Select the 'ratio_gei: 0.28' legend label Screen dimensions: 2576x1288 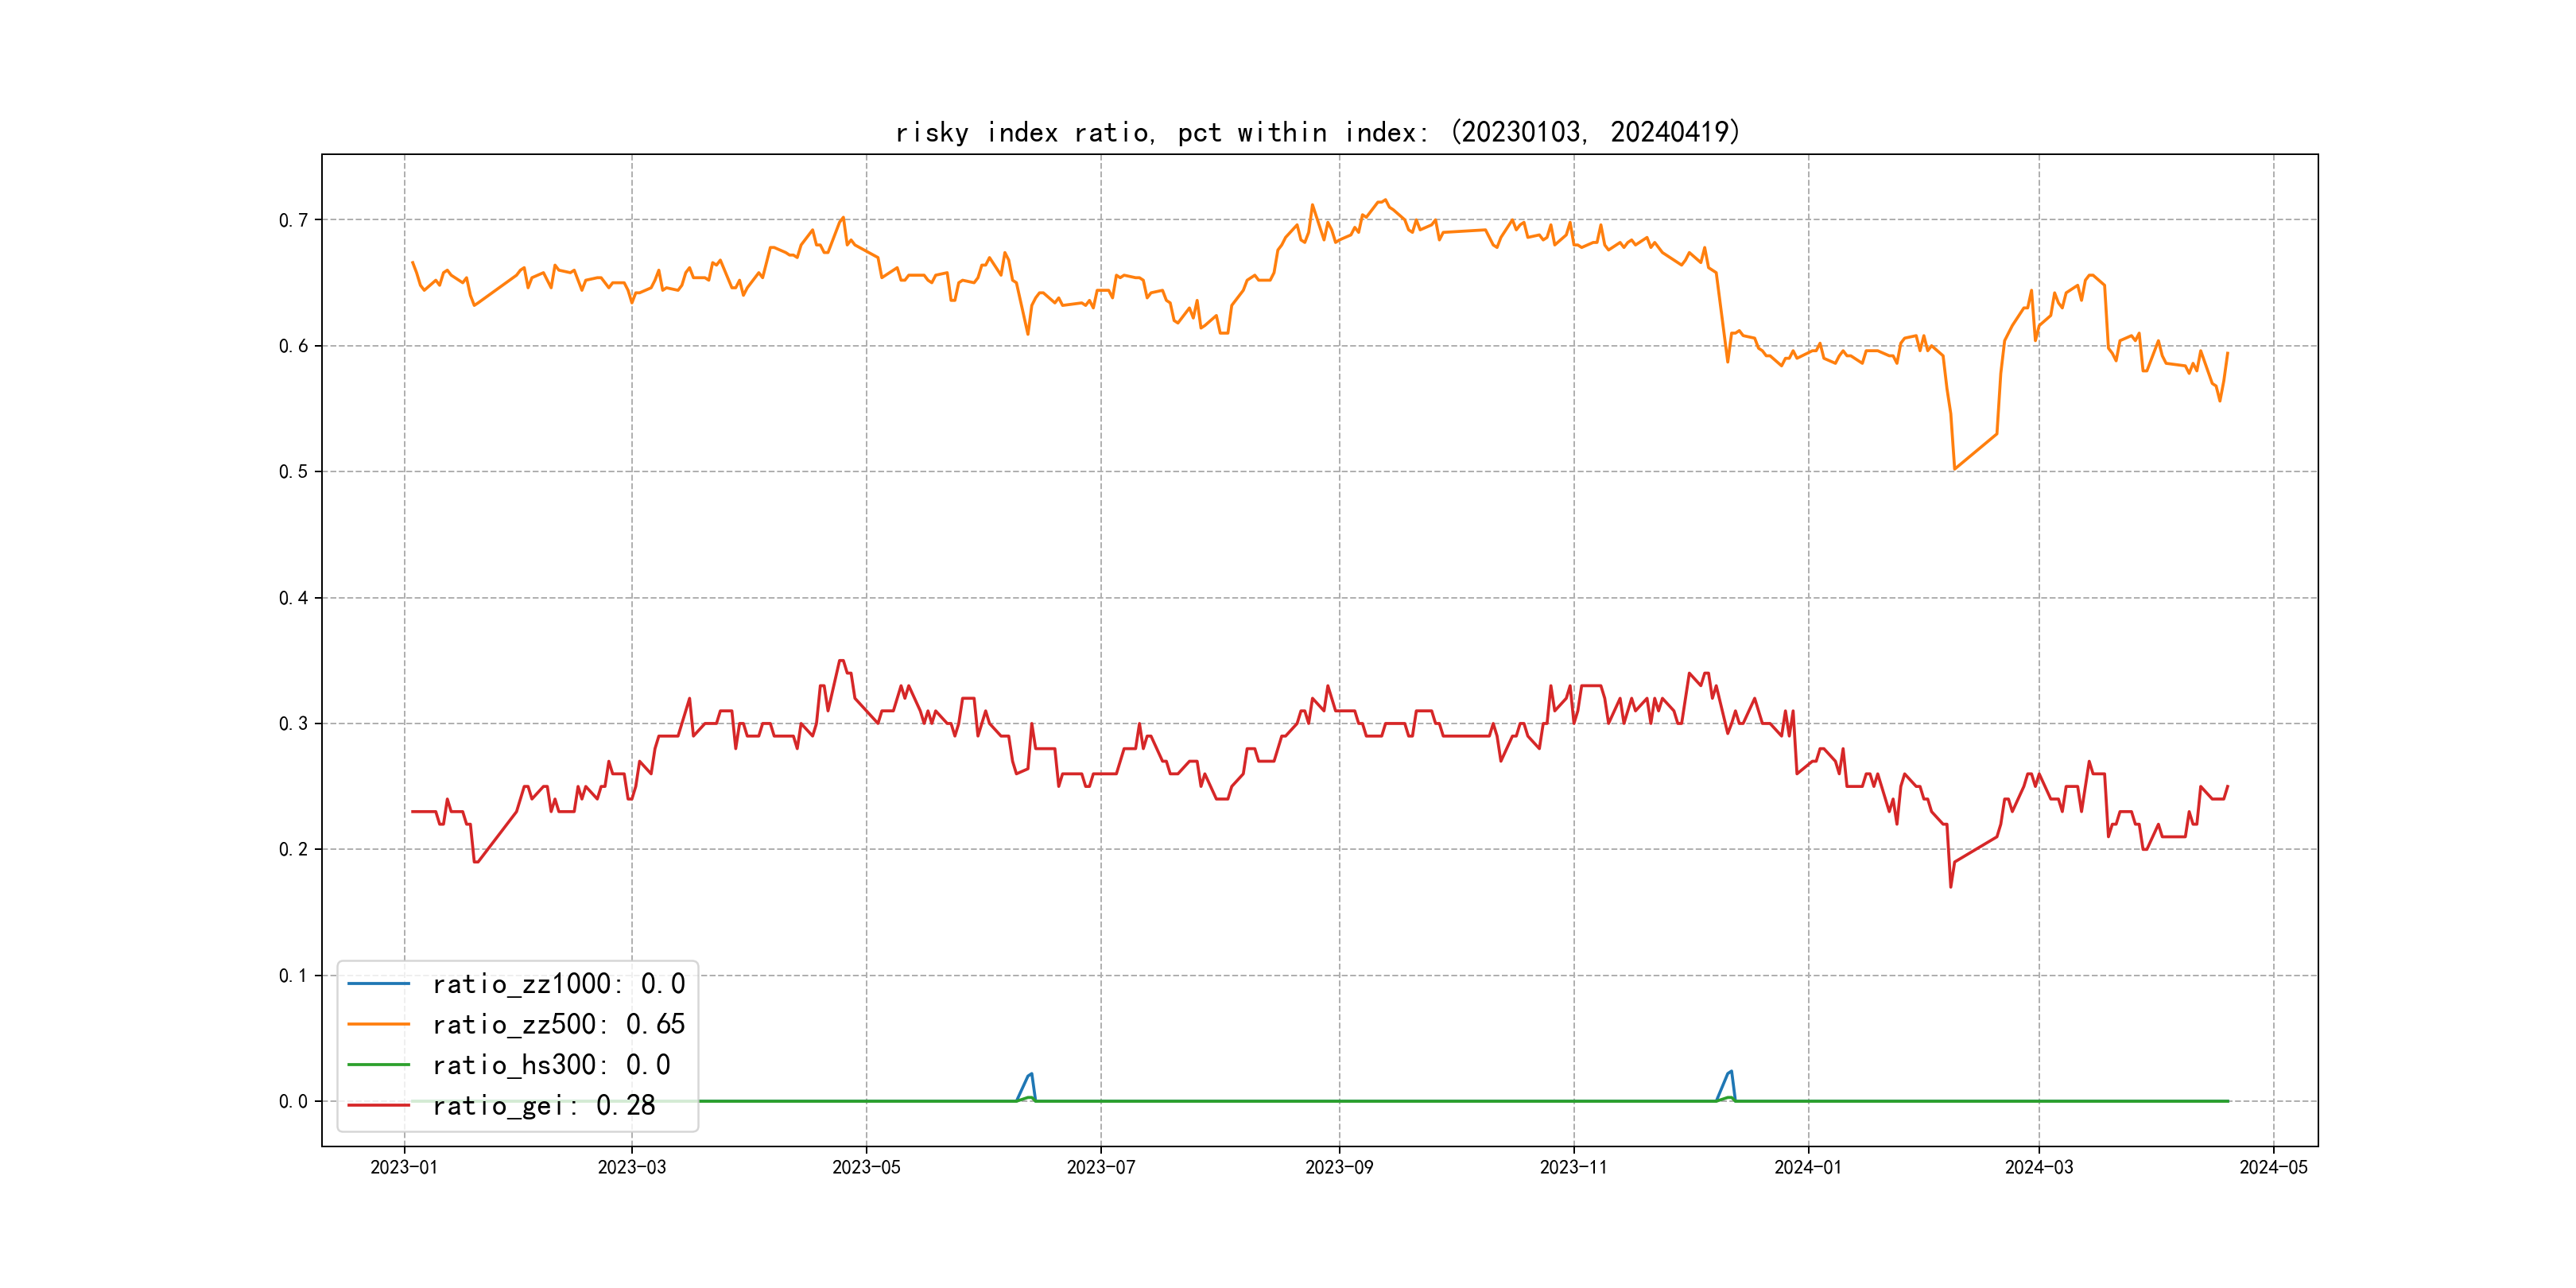pos(543,1105)
